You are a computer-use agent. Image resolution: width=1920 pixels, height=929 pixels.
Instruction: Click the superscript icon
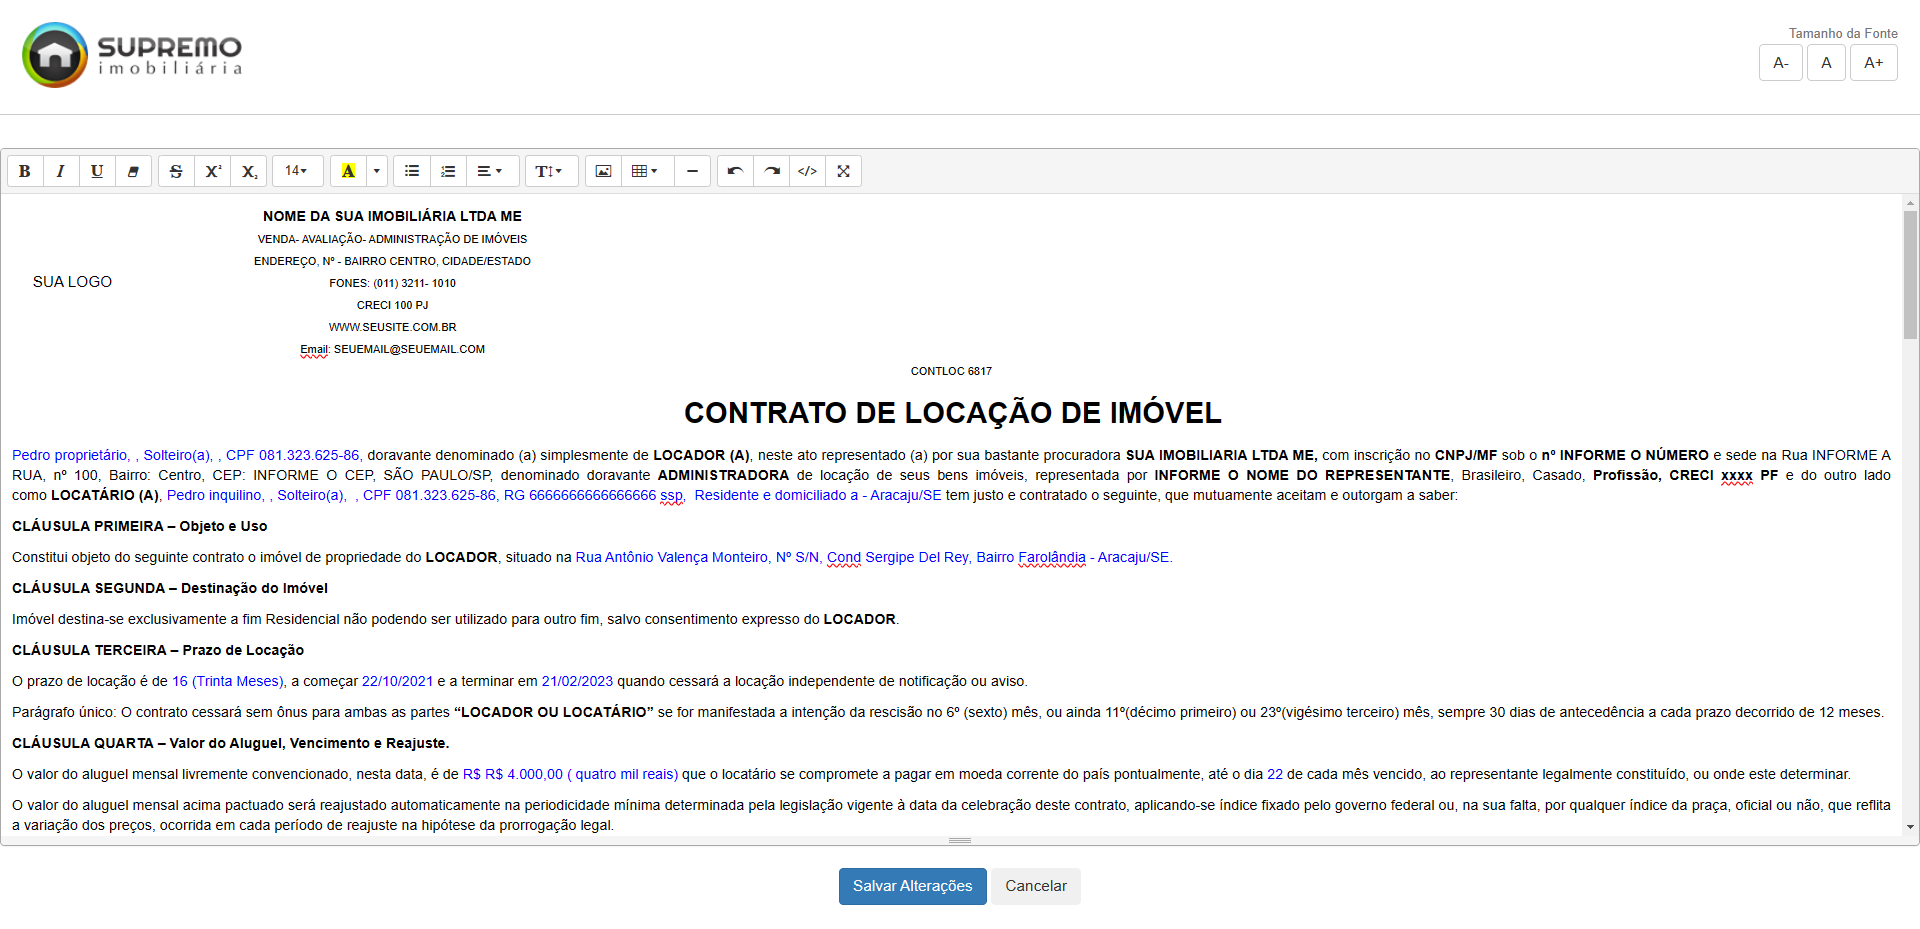point(213,171)
